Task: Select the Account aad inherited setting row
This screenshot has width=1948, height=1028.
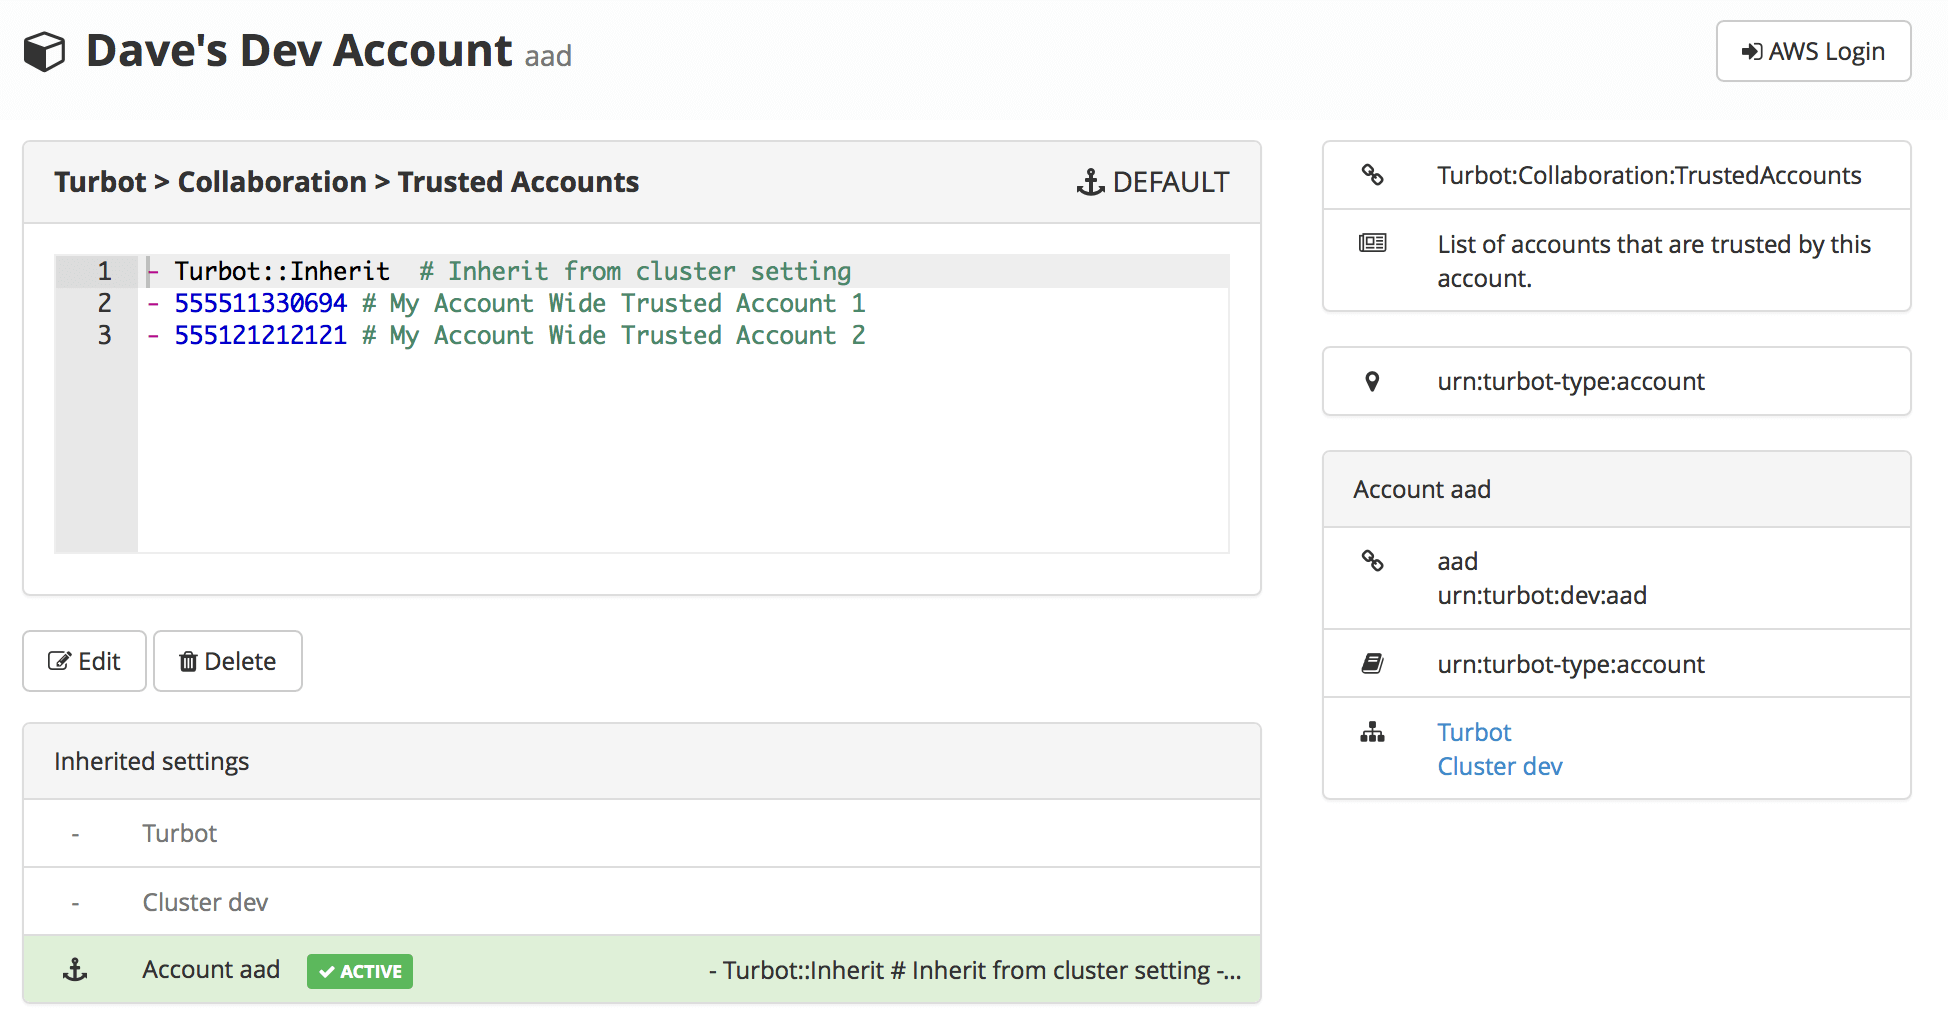Action: 642,970
